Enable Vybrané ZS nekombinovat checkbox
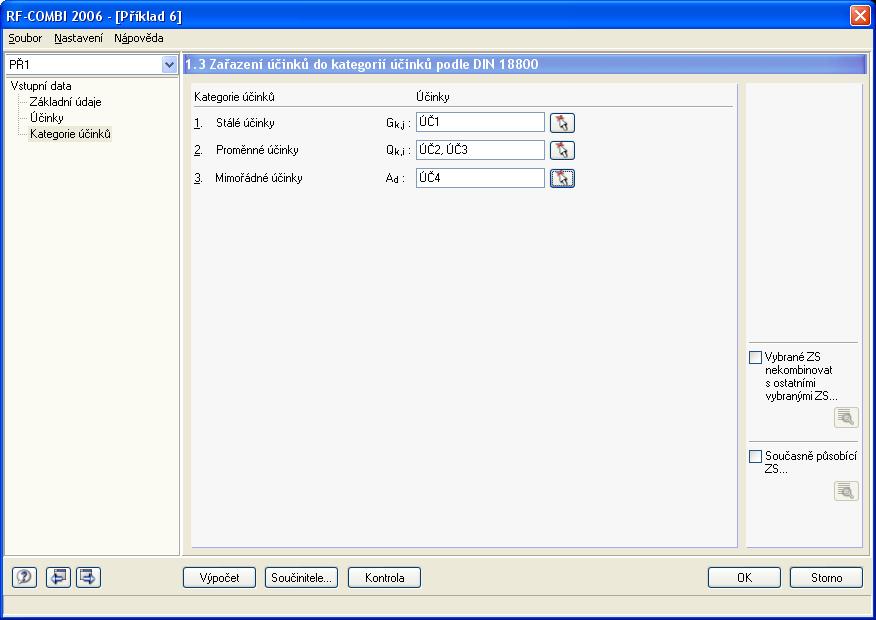 (755, 357)
